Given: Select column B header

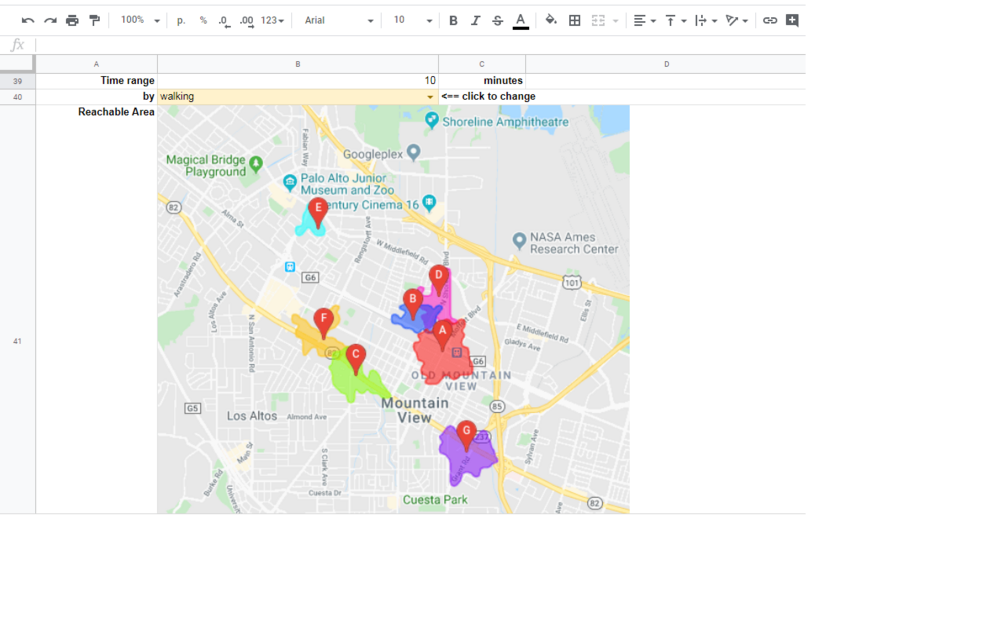Looking at the screenshot, I should coord(297,64).
